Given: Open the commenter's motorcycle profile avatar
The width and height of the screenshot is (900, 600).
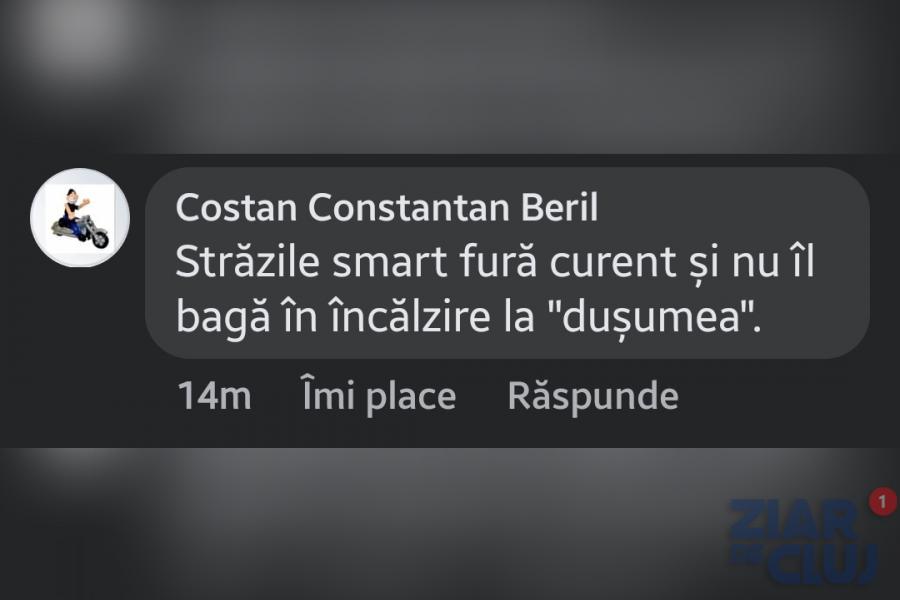Looking at the screenshot, I should 80,217.
